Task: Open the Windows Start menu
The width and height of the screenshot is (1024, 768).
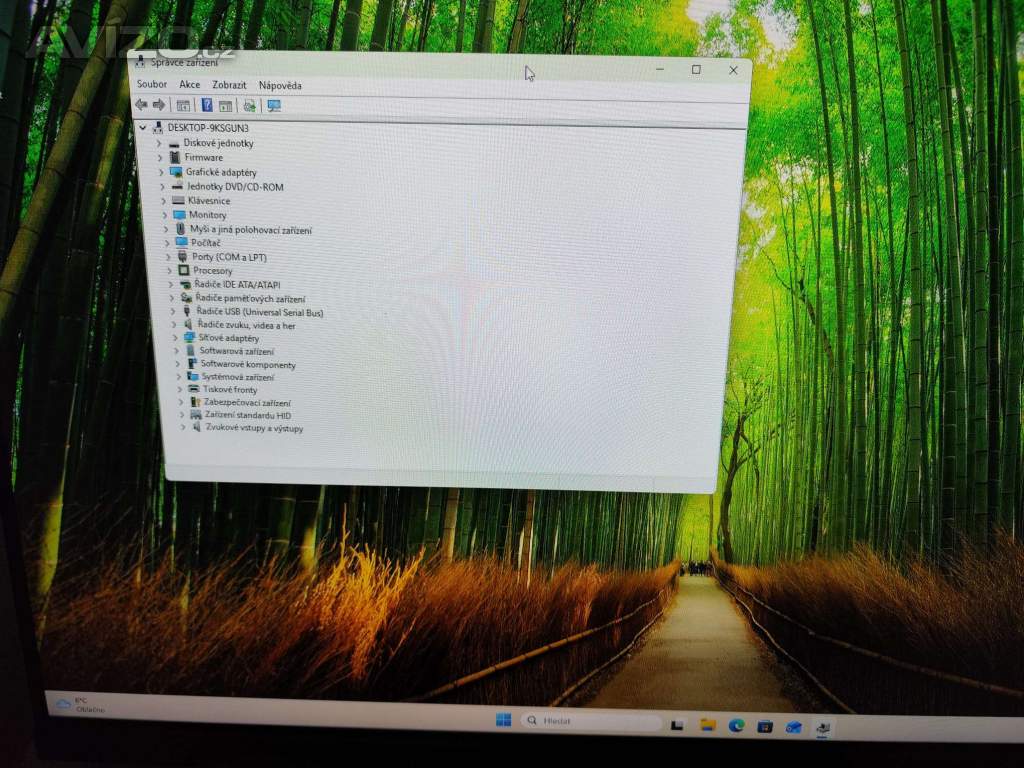Action: tap(503, 720)
